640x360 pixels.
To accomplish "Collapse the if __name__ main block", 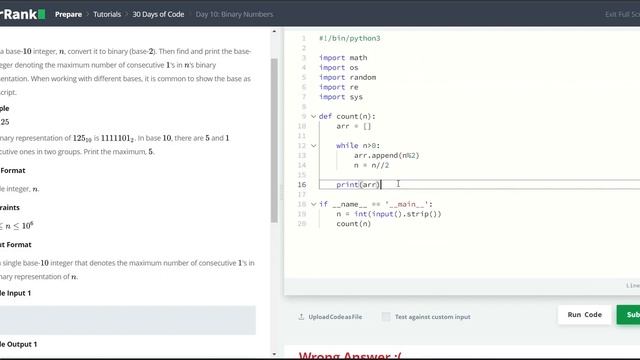I will point(313,204).
